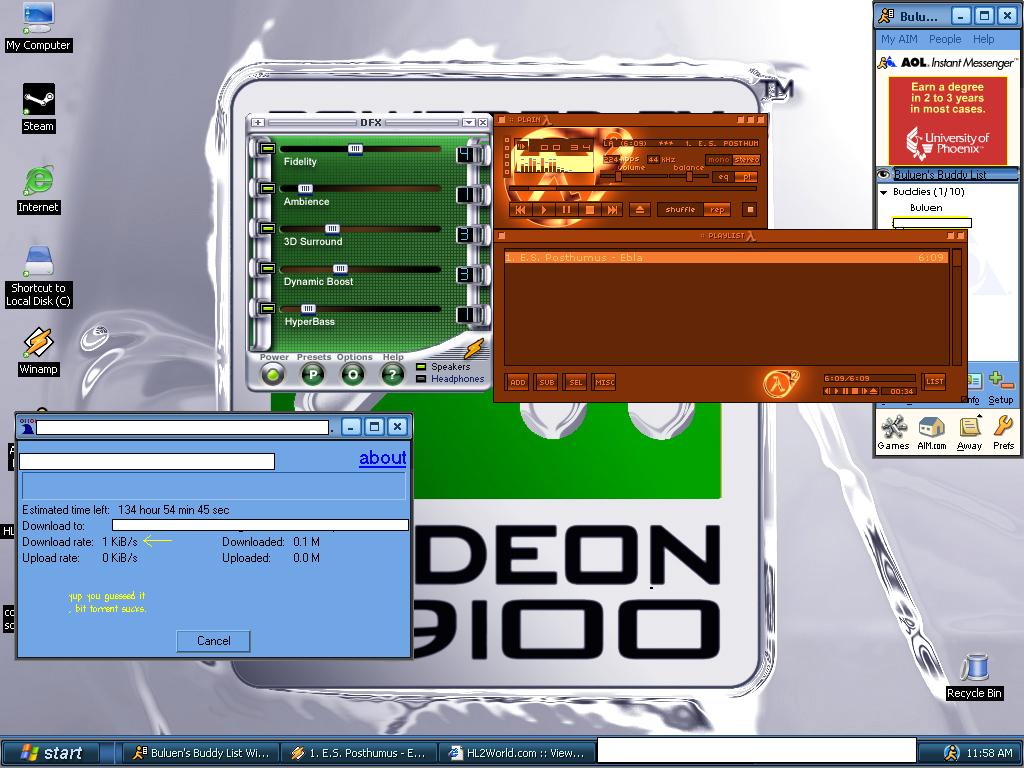Click the DFX lightning bolt logo
The height and width of the screenshot is (768, 1024).
pyautogui.click(x=474, y=348)
